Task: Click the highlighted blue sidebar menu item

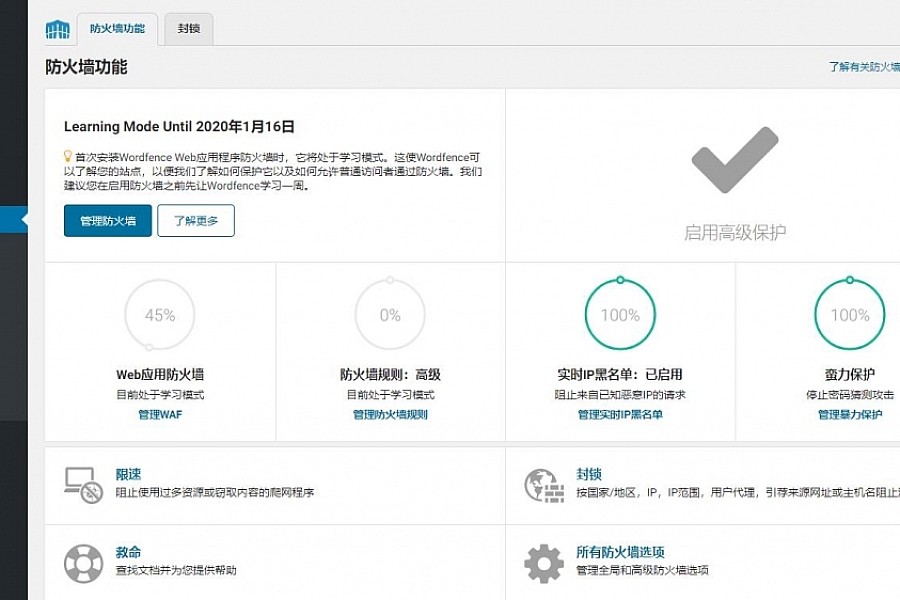Action: (14, 219)
